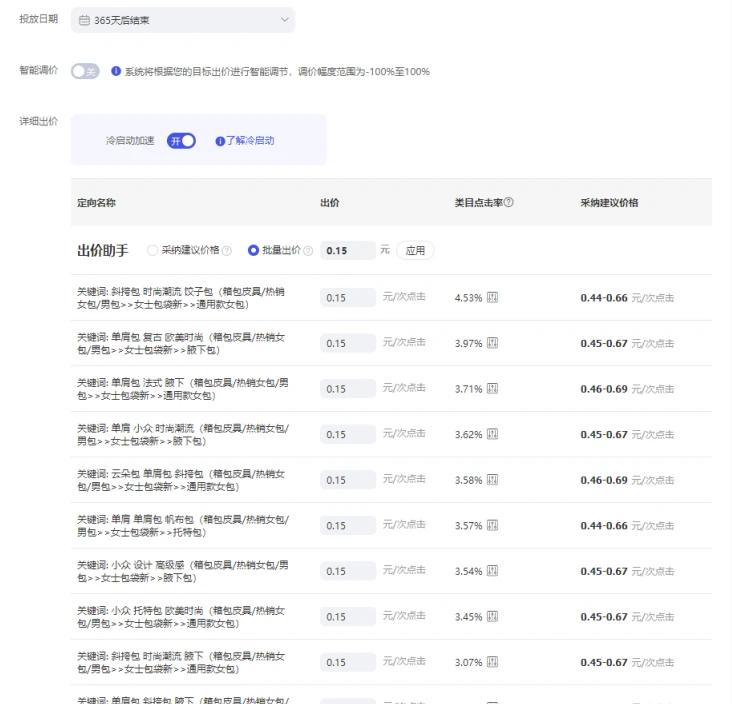732x704 pixels.
Task: Click the bid field for 单肩包 法式 腋下 keyword
Action: pyautogui.click(x=348, y=389)
